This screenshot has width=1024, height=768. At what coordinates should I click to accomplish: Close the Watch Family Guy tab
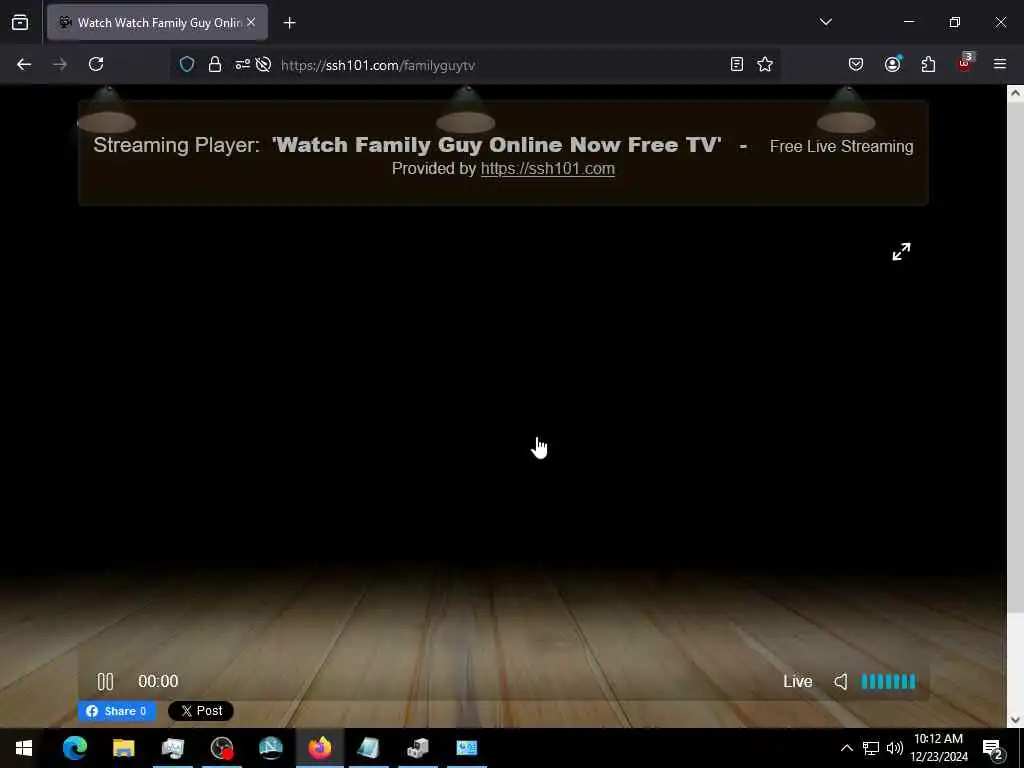click(x=251, y=22)
